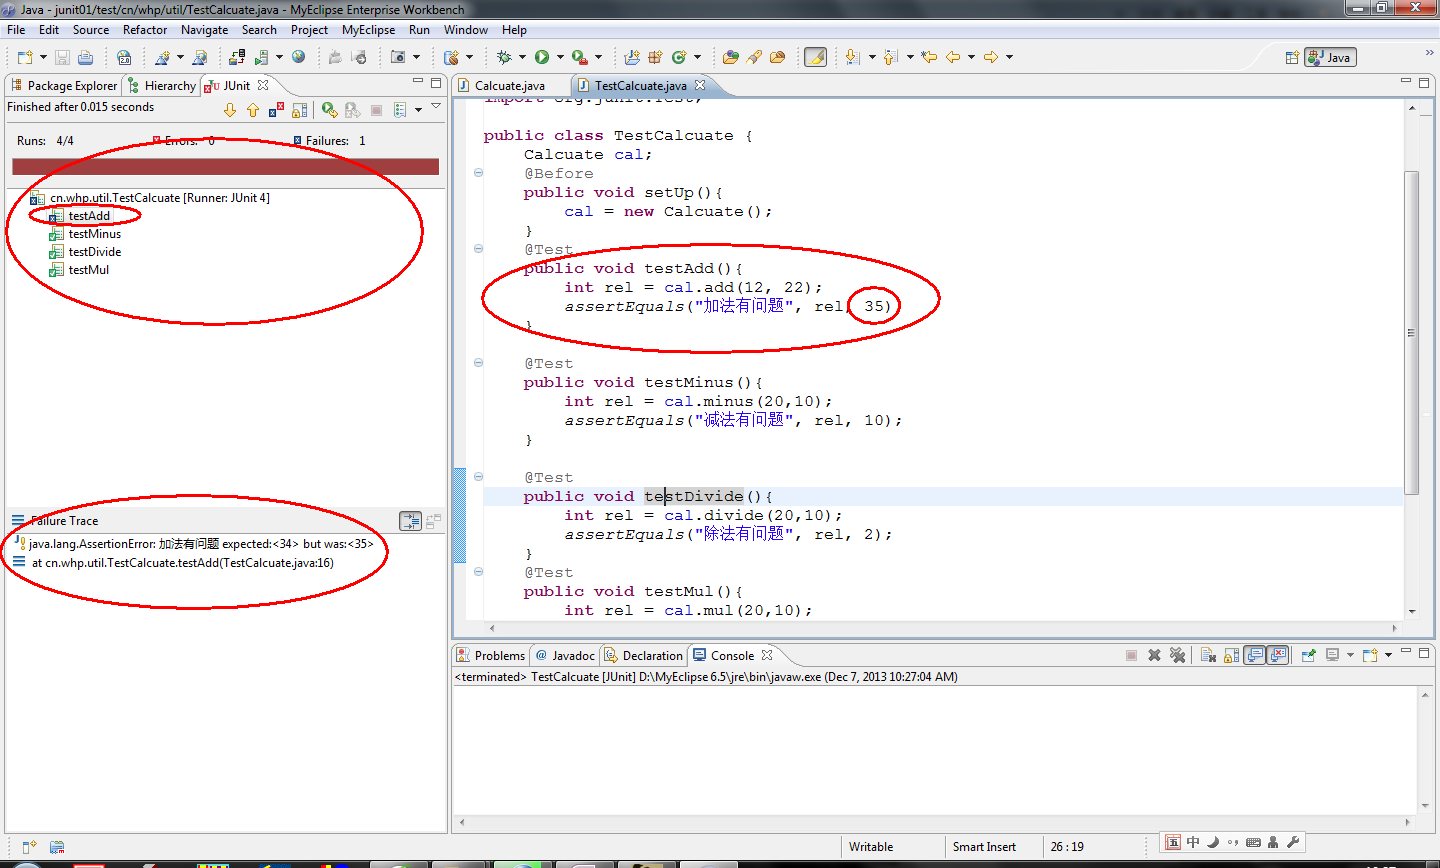Click Remove All Terminated Launches icon

click(x=1178, y=655)
